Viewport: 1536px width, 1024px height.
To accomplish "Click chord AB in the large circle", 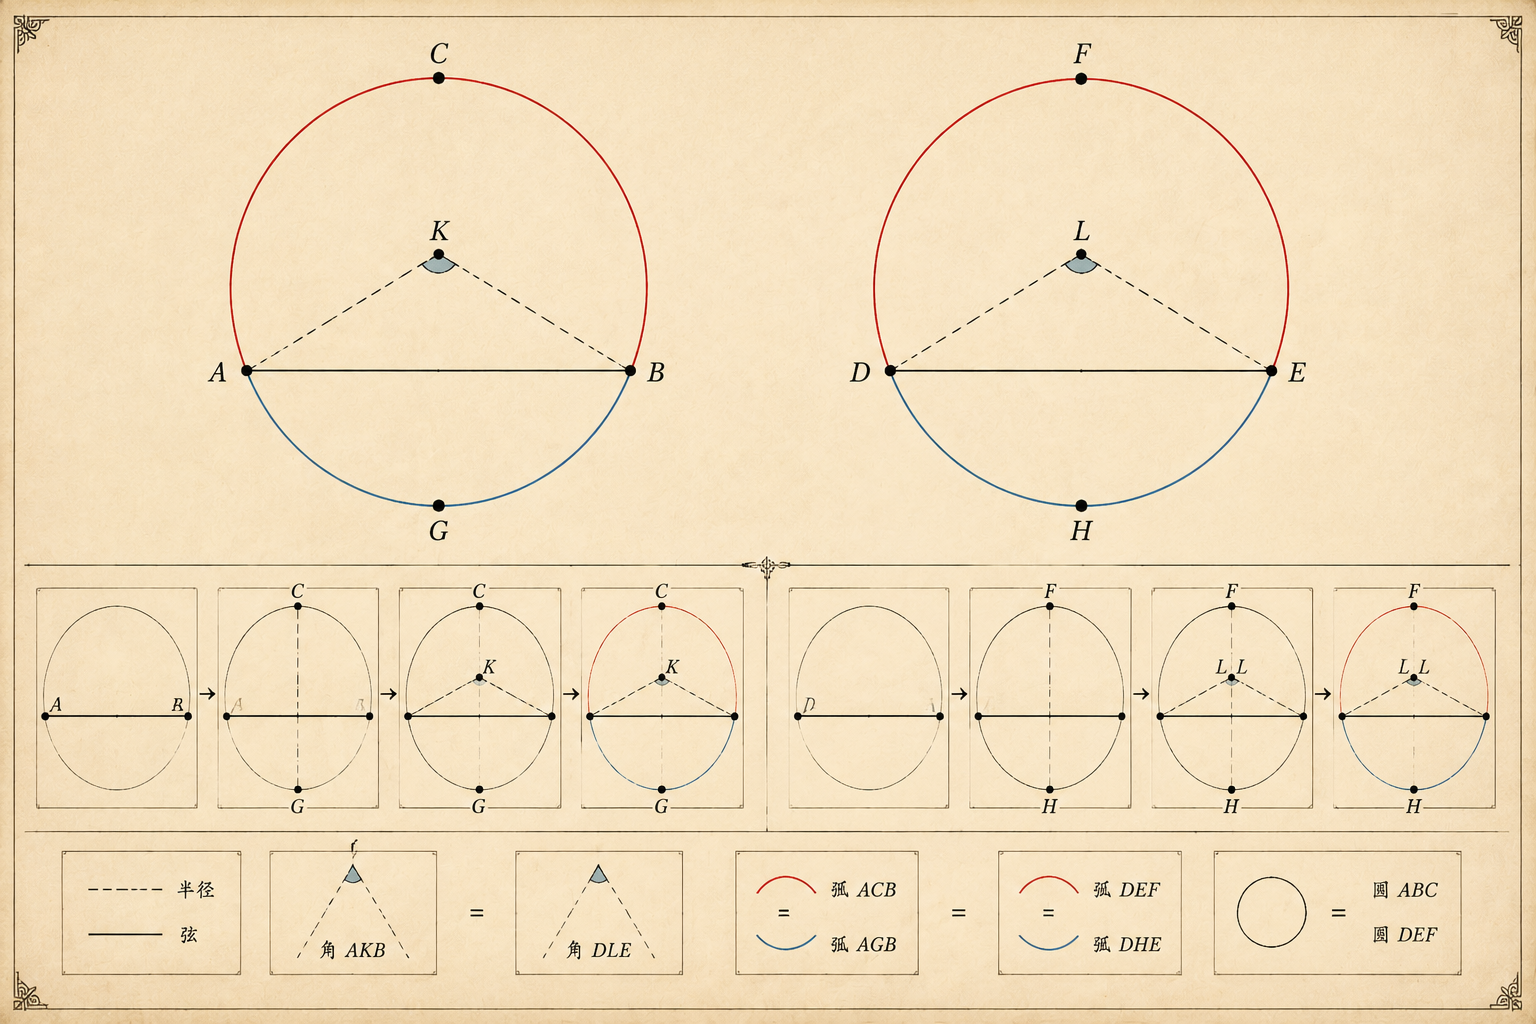I will tap(438, 371).
